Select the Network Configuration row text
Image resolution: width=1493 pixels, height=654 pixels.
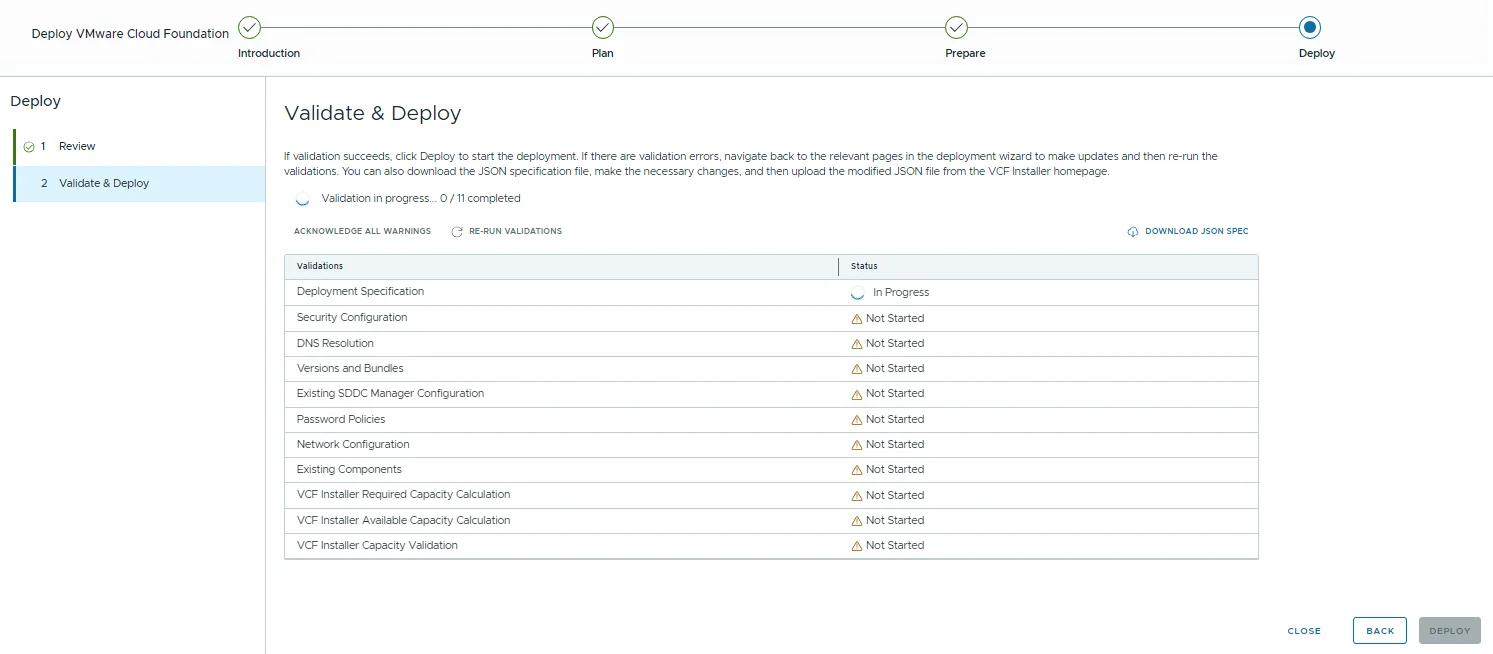click(x=353, y=444)
